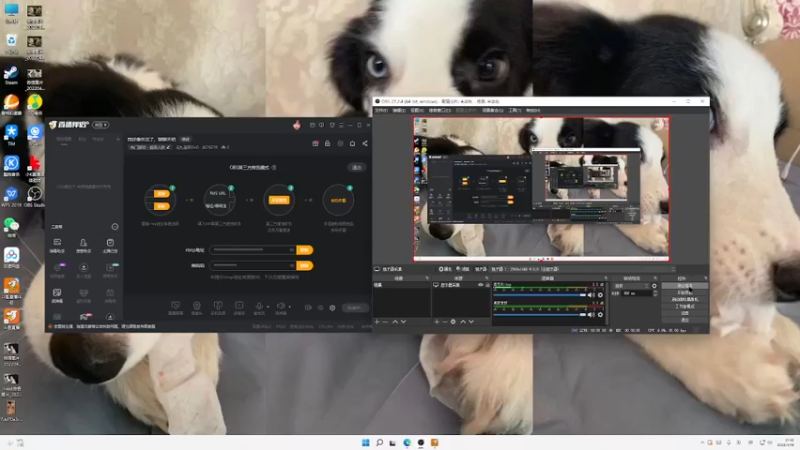Viewport: 800px width, 450px height.
Task: Reveal stream key using its eye icon
Action: [292, 265]
